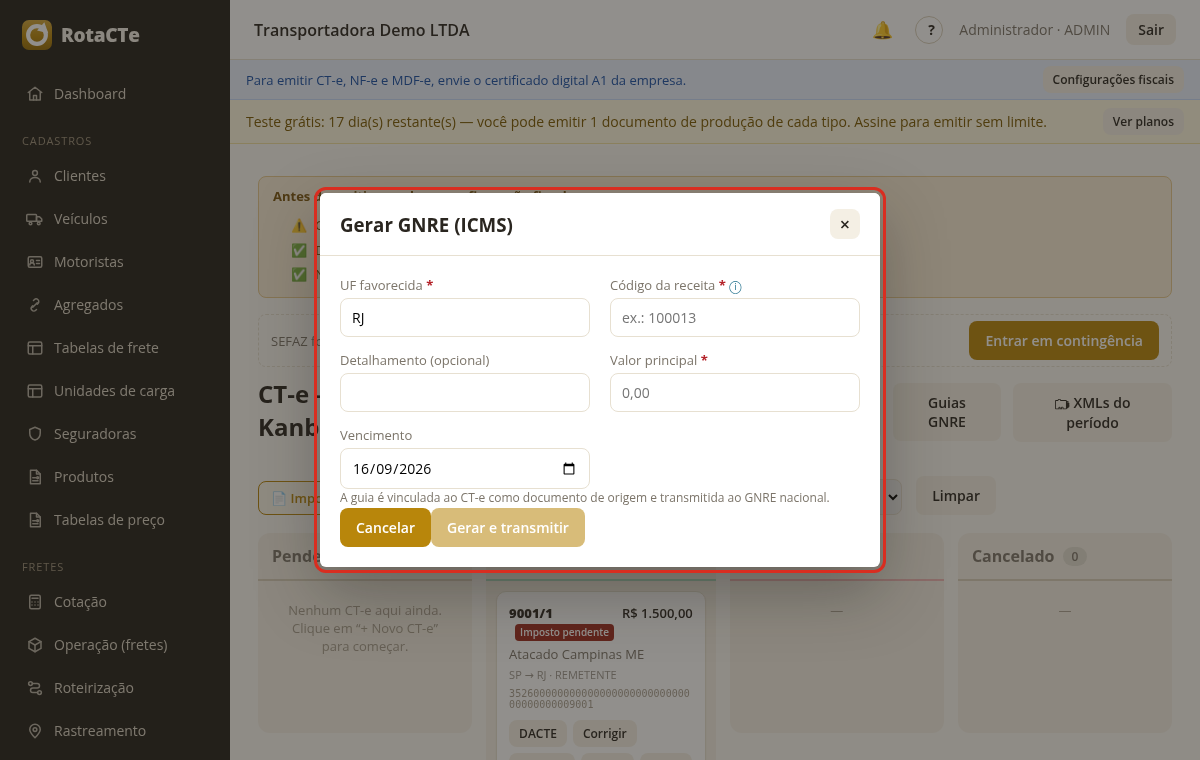Click the Cancelar button

pyautogui.click(x=385, y=528)
